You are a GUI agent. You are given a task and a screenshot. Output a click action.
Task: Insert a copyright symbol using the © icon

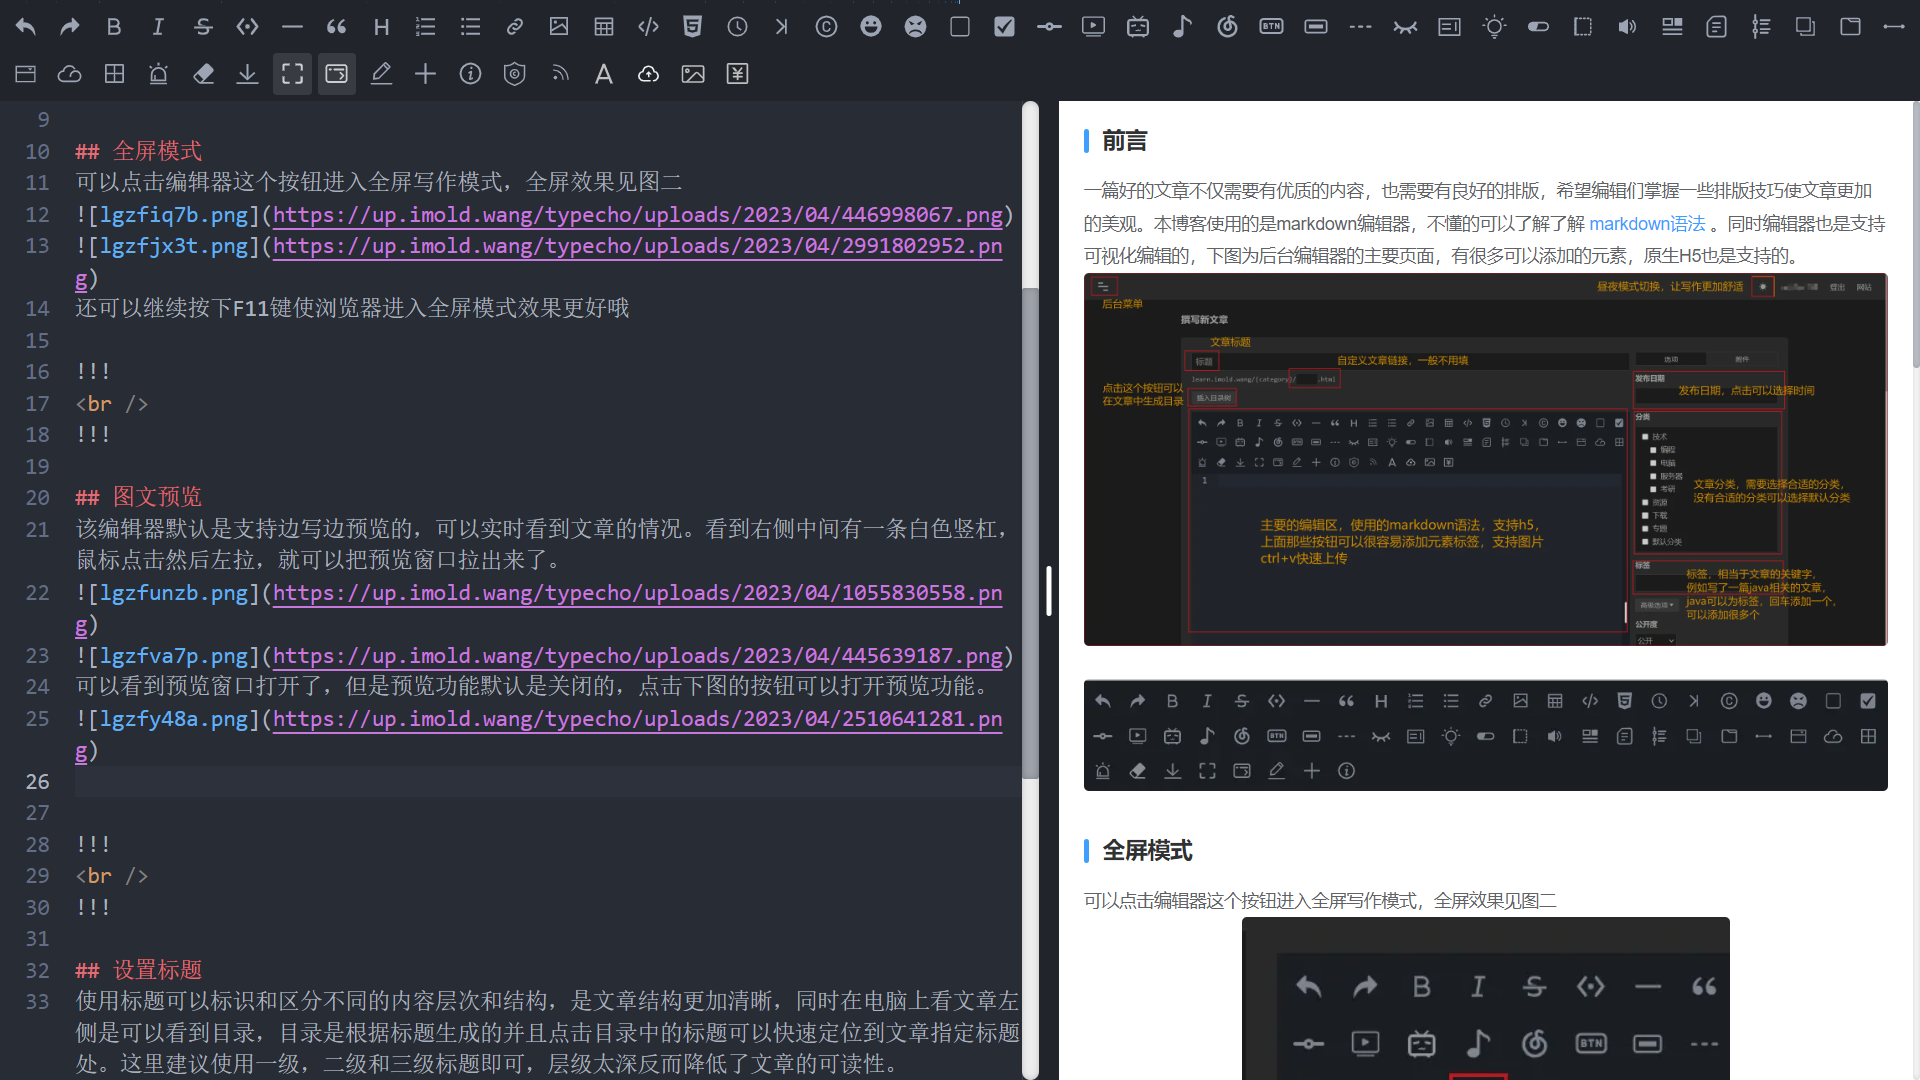826,27
